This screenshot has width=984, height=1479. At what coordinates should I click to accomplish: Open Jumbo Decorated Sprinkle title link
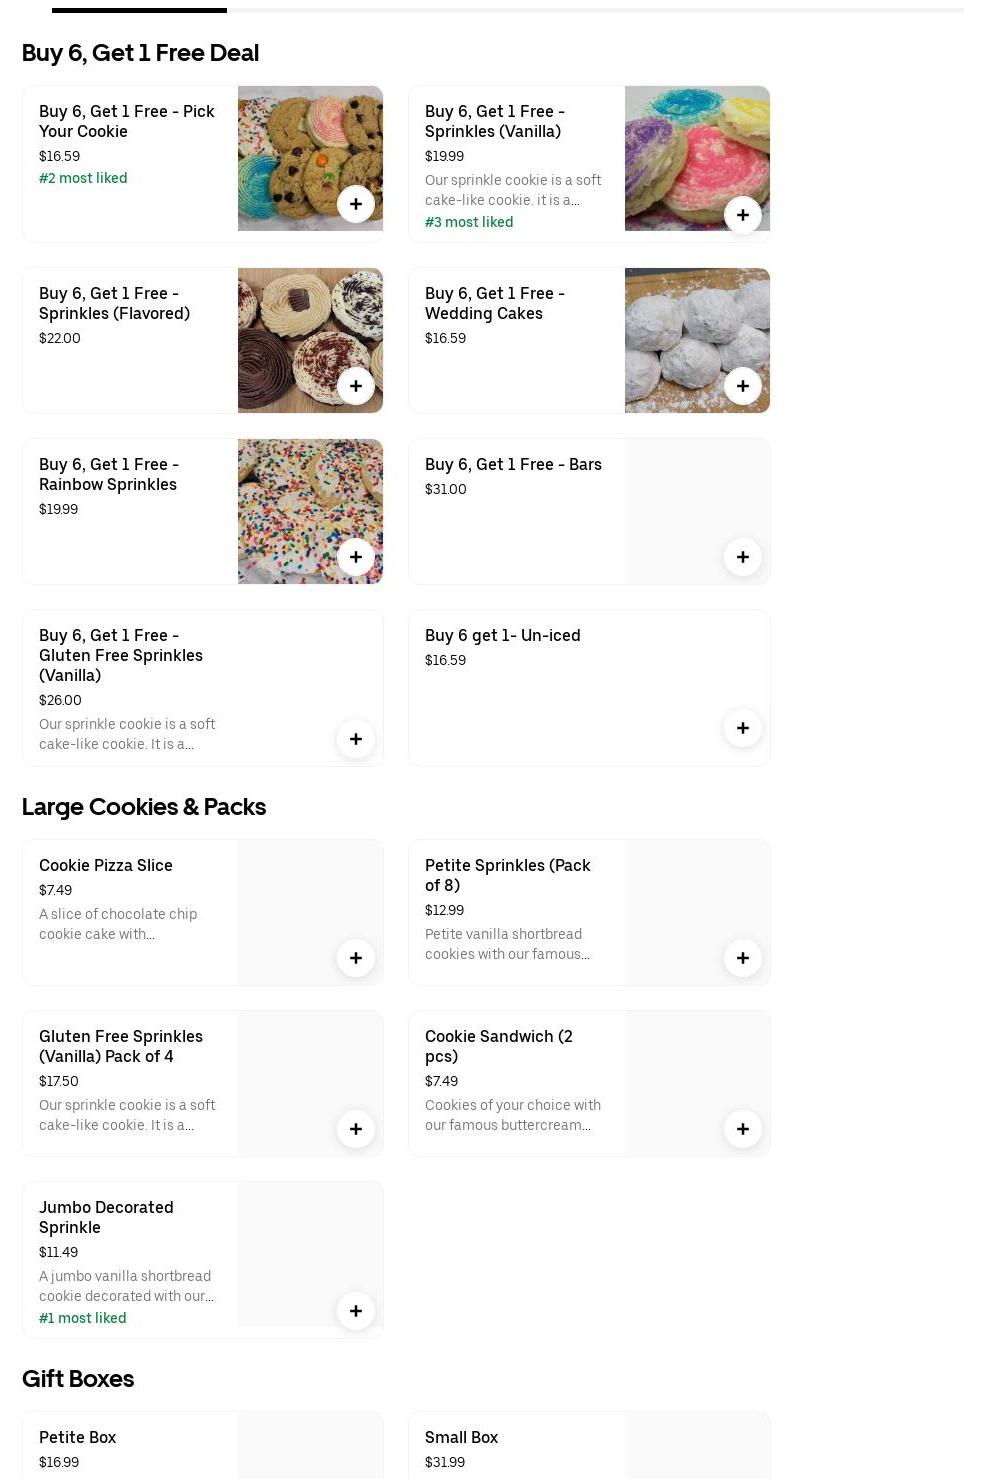click(106, 1217)
